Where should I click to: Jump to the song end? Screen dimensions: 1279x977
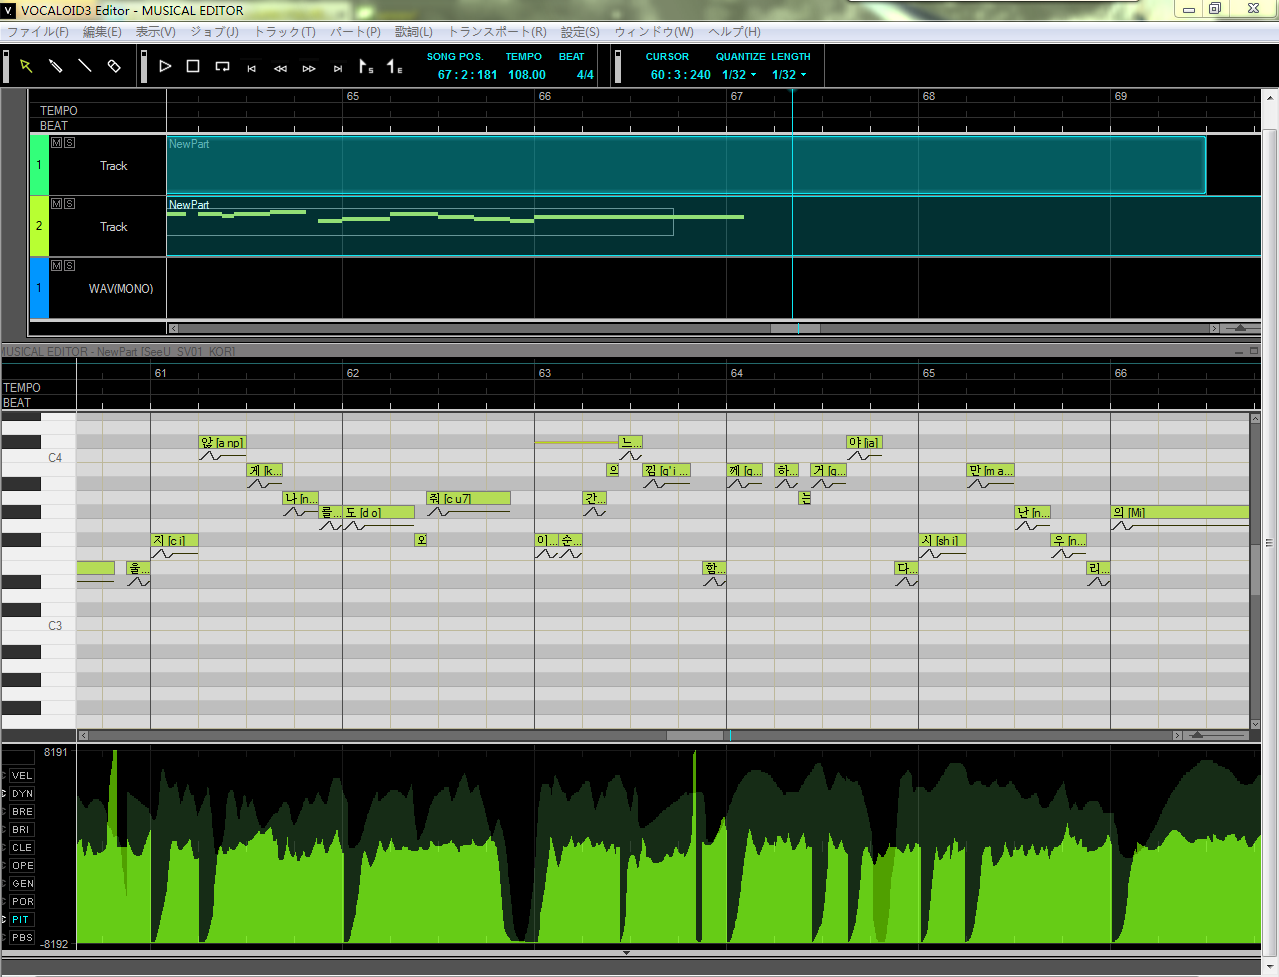pyautogui.click(x=338, y=68)
